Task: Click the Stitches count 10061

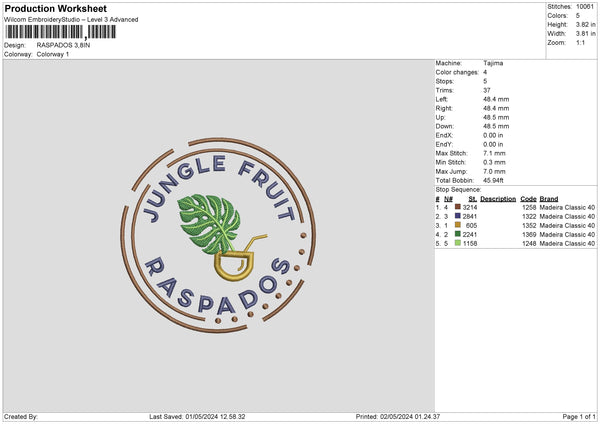Action: [585, 7]
